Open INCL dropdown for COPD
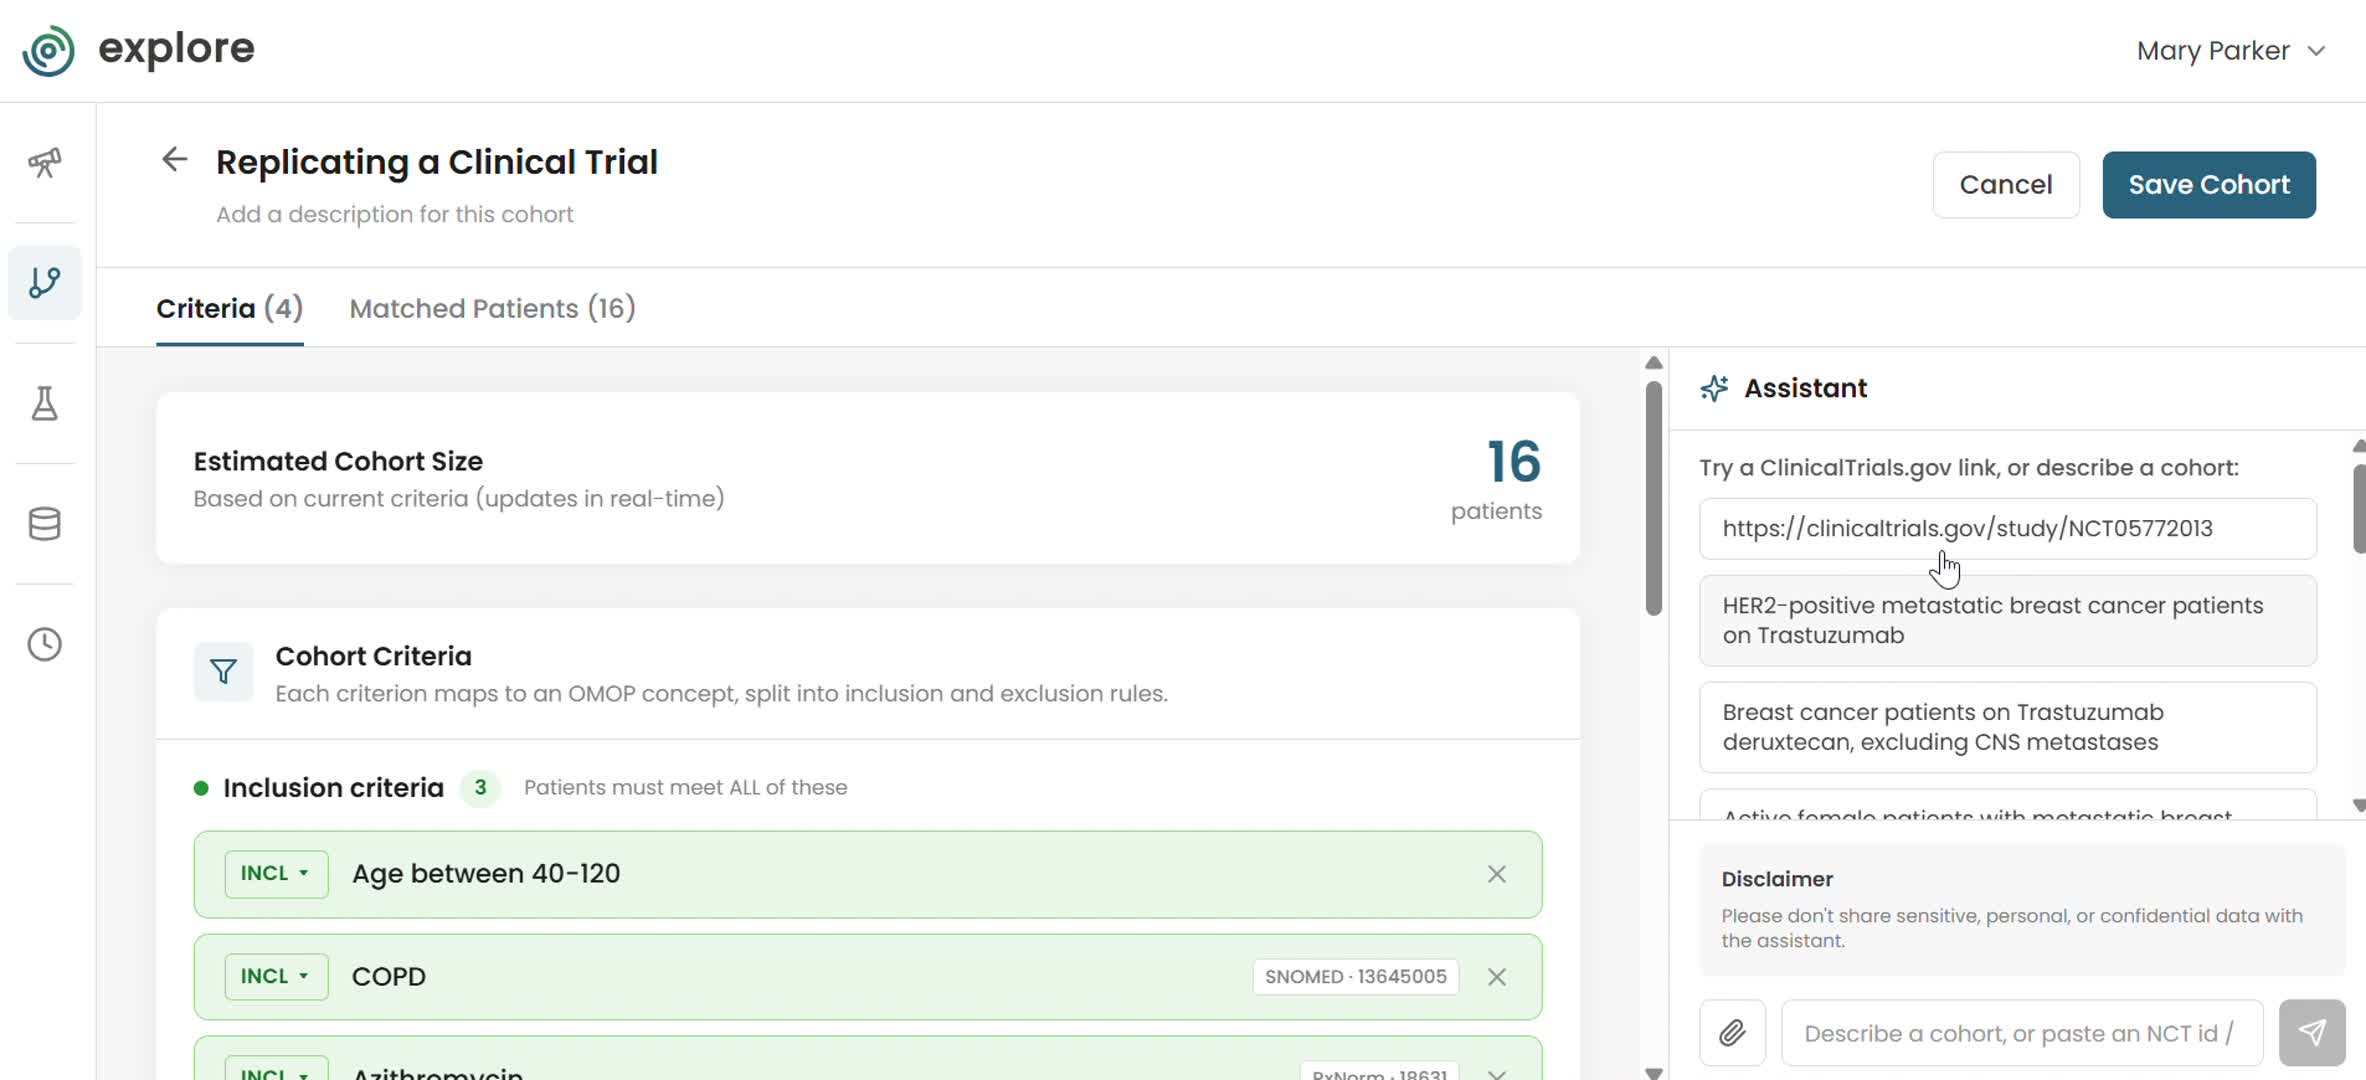The width and height of the screenshot is (2366, 1080). coord(276,977)
